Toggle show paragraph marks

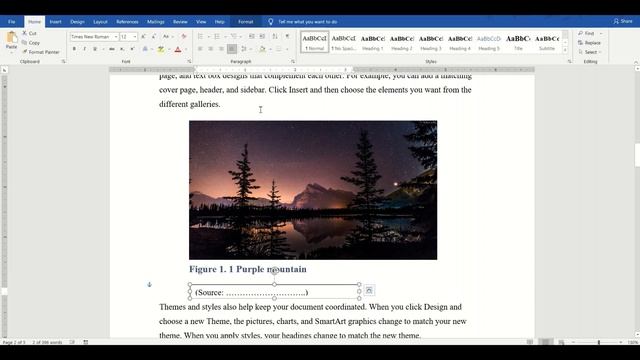coord(288,37)
